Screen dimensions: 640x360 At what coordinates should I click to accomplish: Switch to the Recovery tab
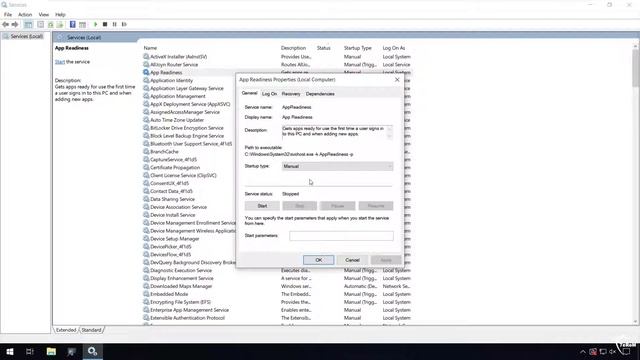click(x=291, y=94)
